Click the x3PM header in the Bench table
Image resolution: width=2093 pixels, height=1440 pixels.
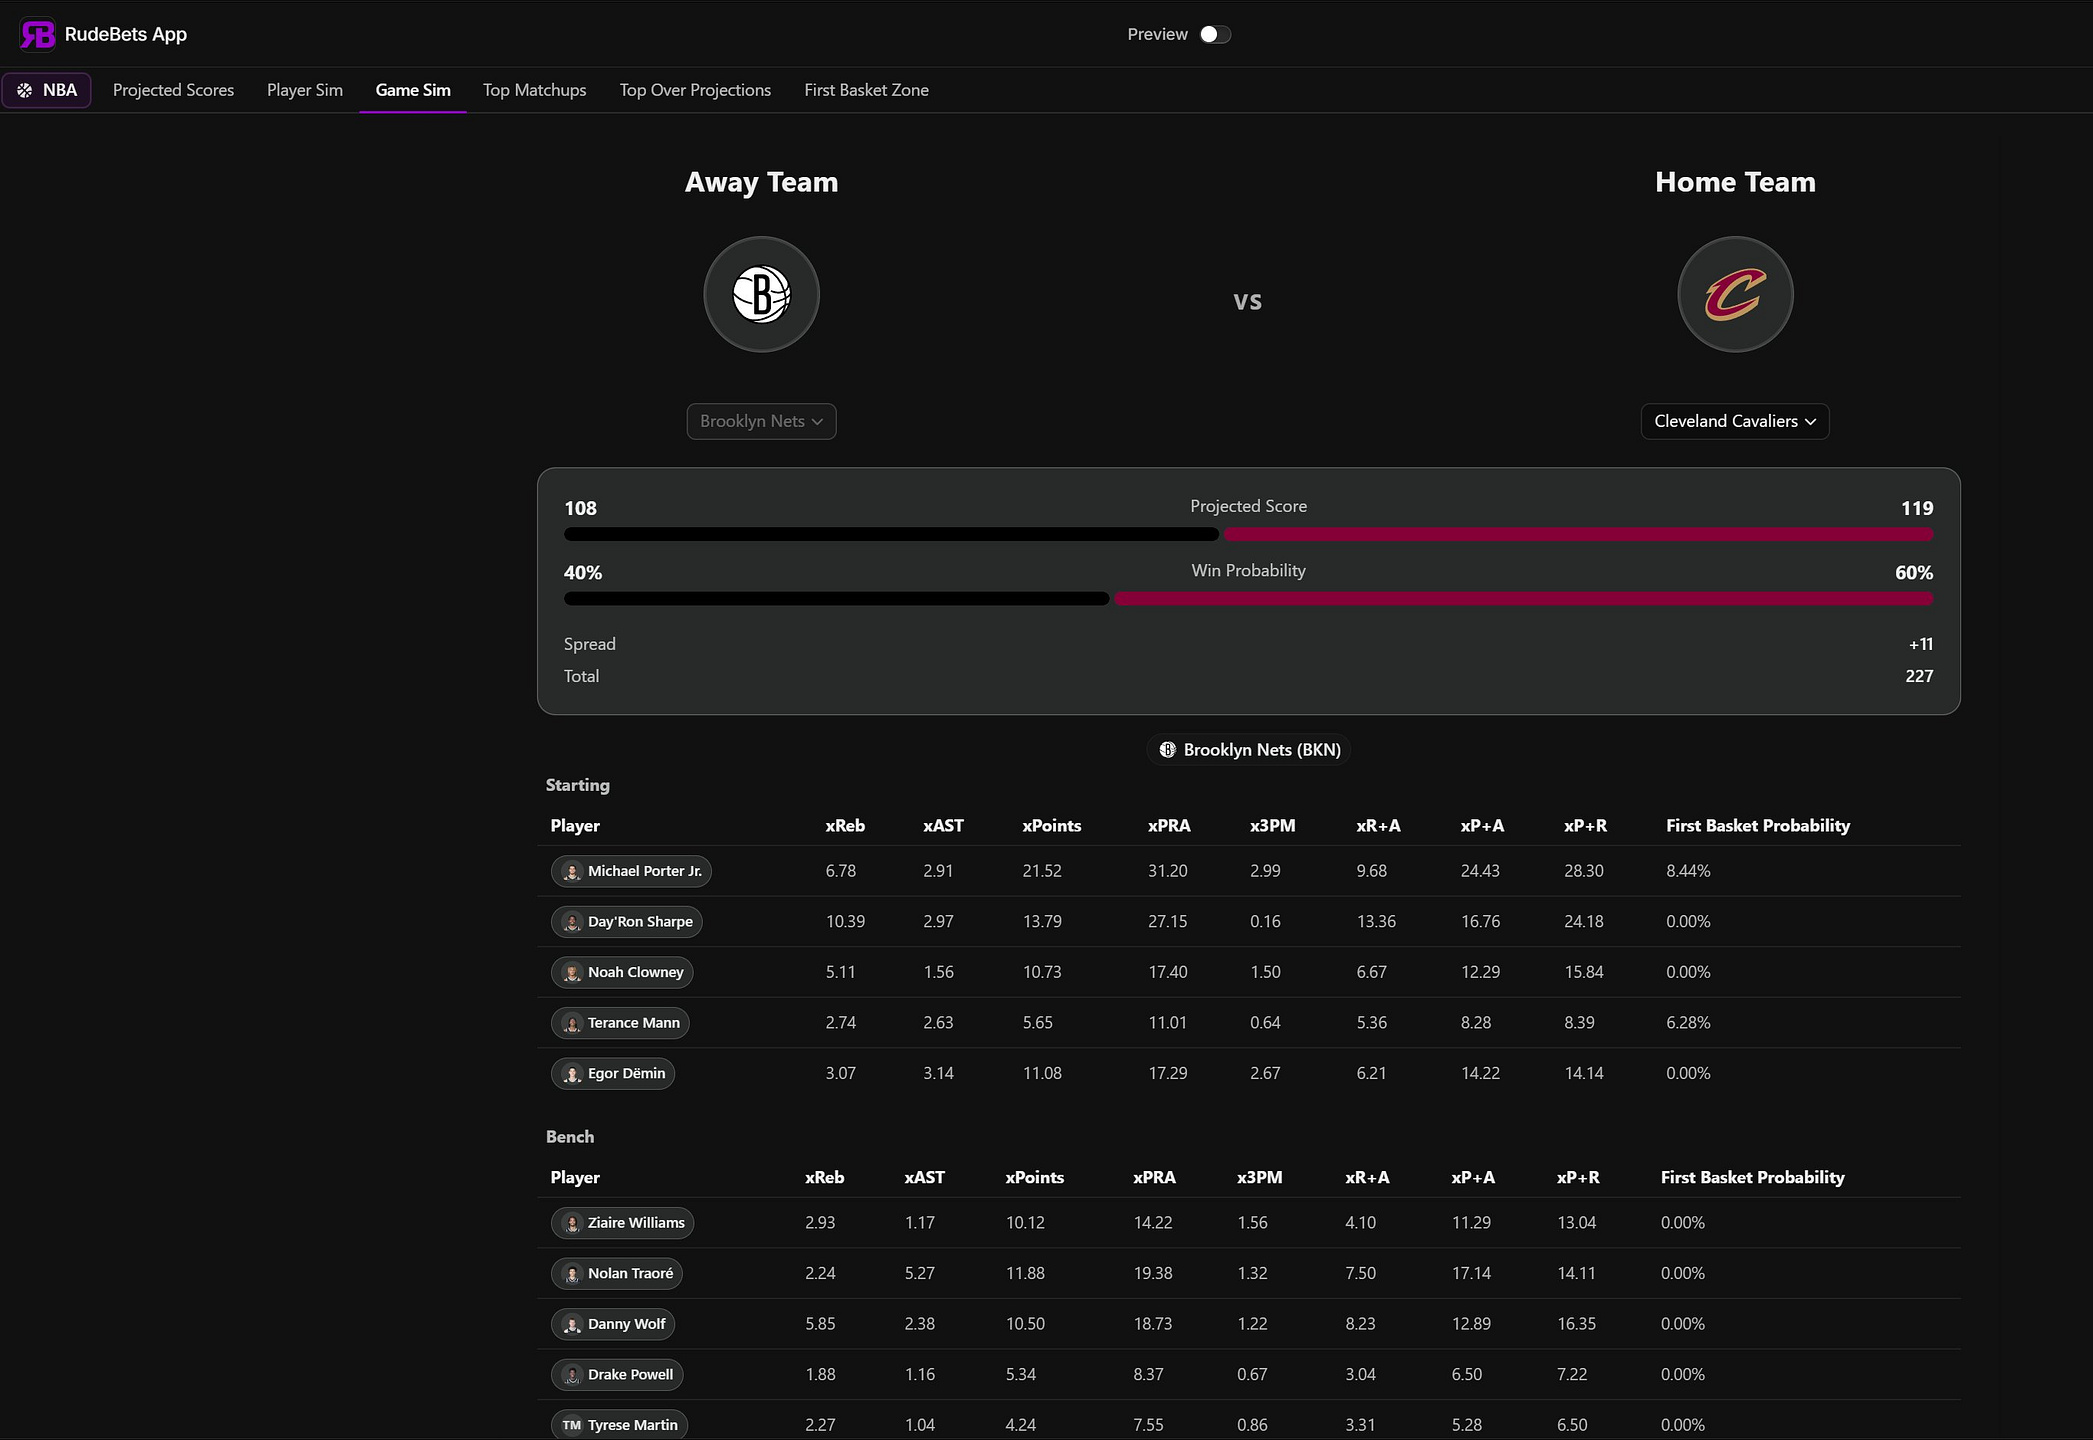(1260, 1178)
